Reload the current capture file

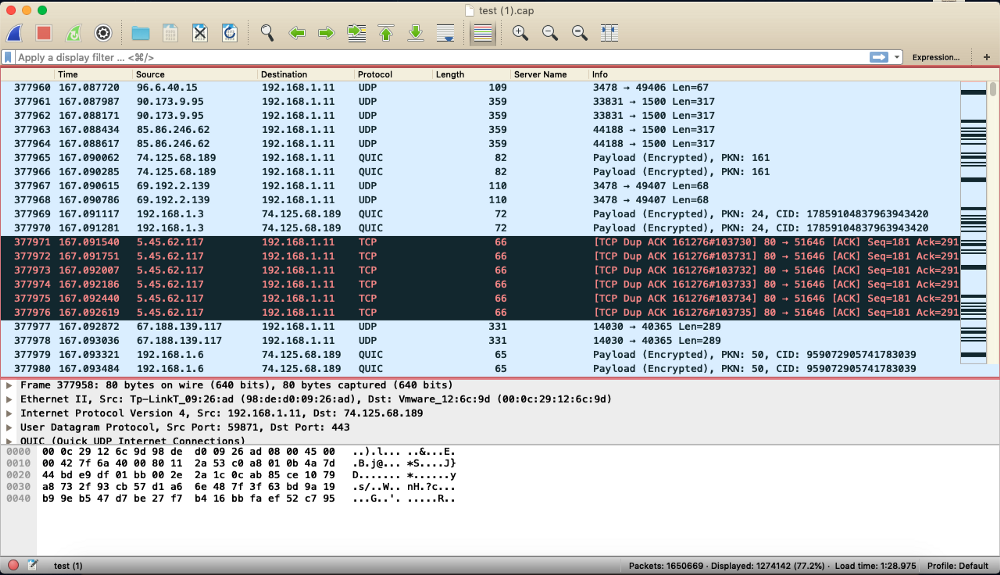[x=229, y=33]
